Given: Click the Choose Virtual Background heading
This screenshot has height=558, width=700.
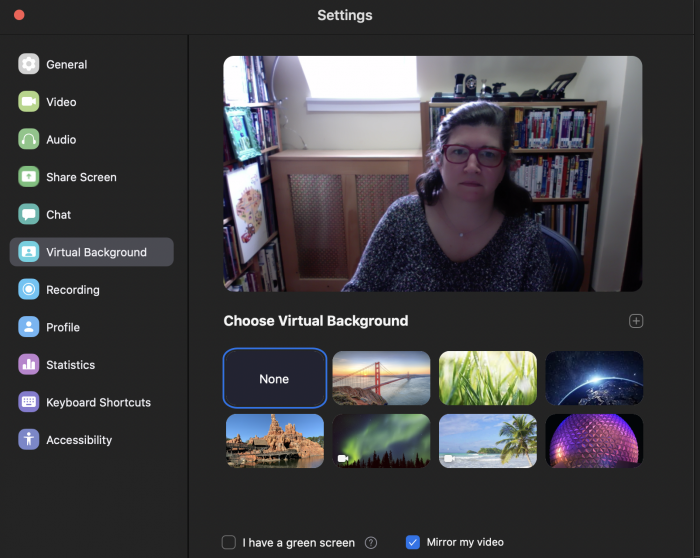Looking at the screenshot, I should pyautogui.click(x=316, y=321).
